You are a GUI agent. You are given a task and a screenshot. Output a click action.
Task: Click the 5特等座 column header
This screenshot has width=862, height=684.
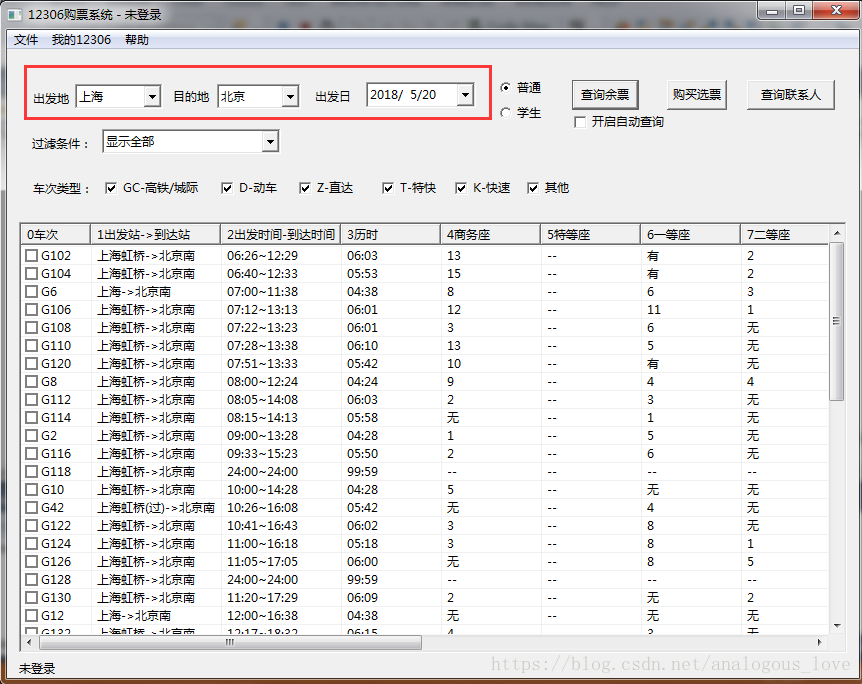point(590,235)
